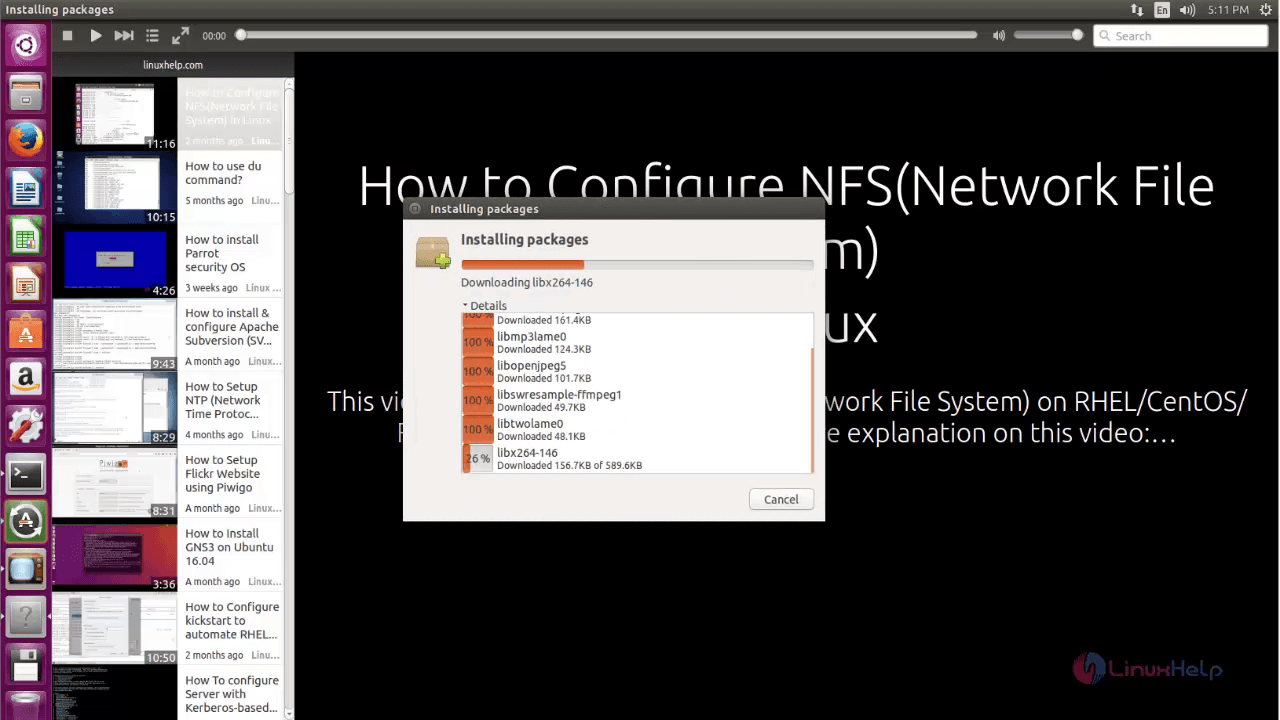
Task: Open the Apache Subversion video thumbnail
Action: (x=115, y=335)
